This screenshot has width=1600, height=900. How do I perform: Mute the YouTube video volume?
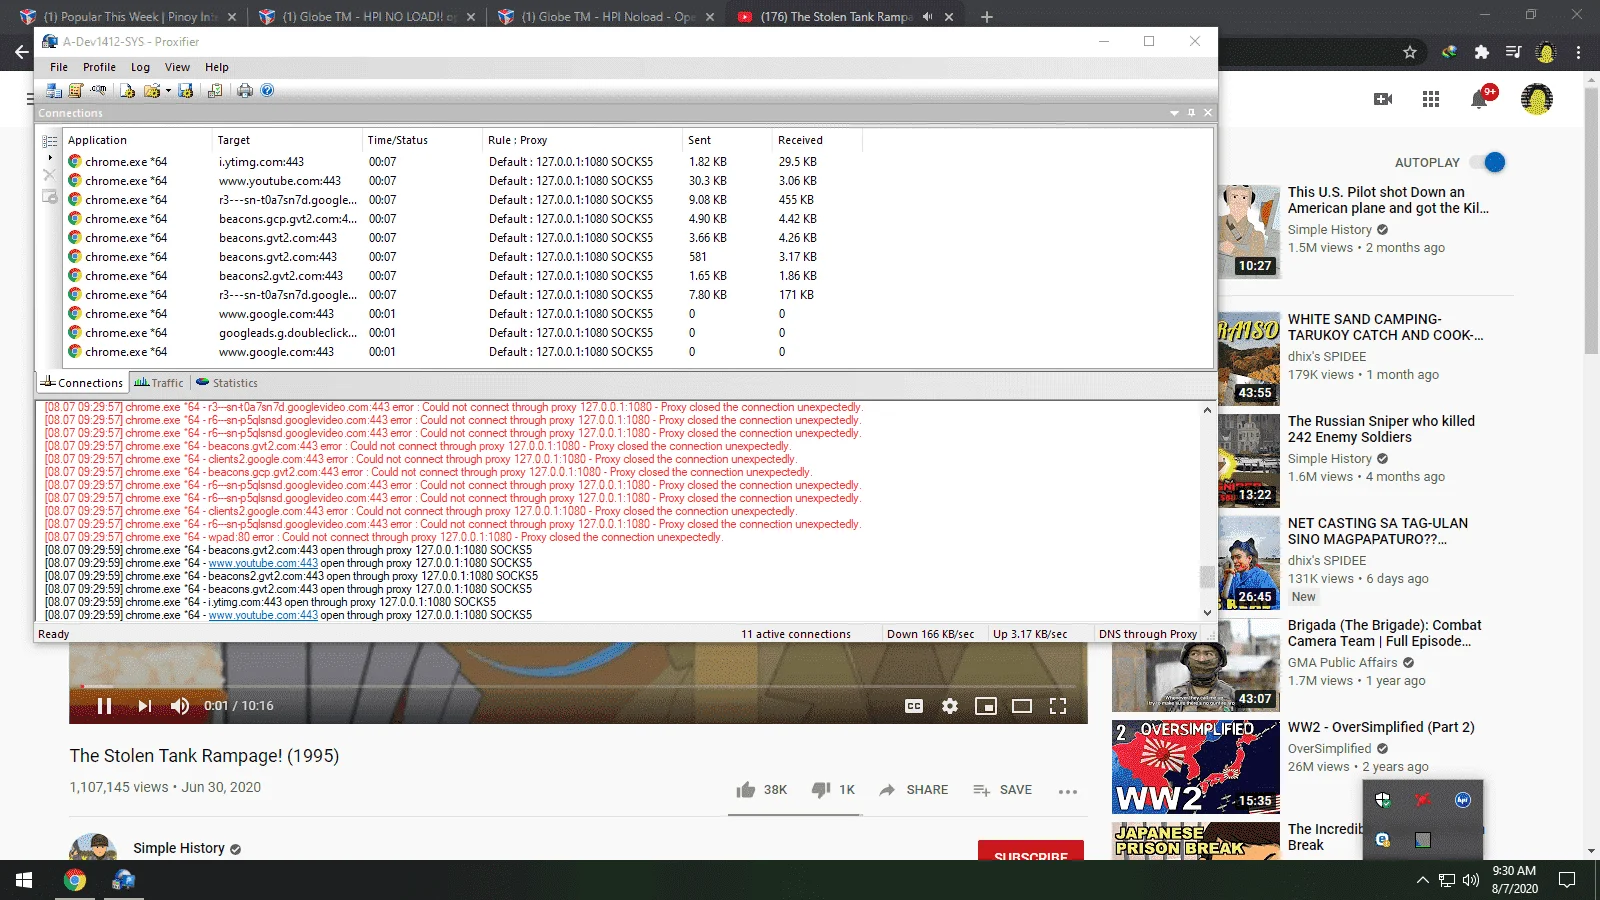[x=180, y=706]
